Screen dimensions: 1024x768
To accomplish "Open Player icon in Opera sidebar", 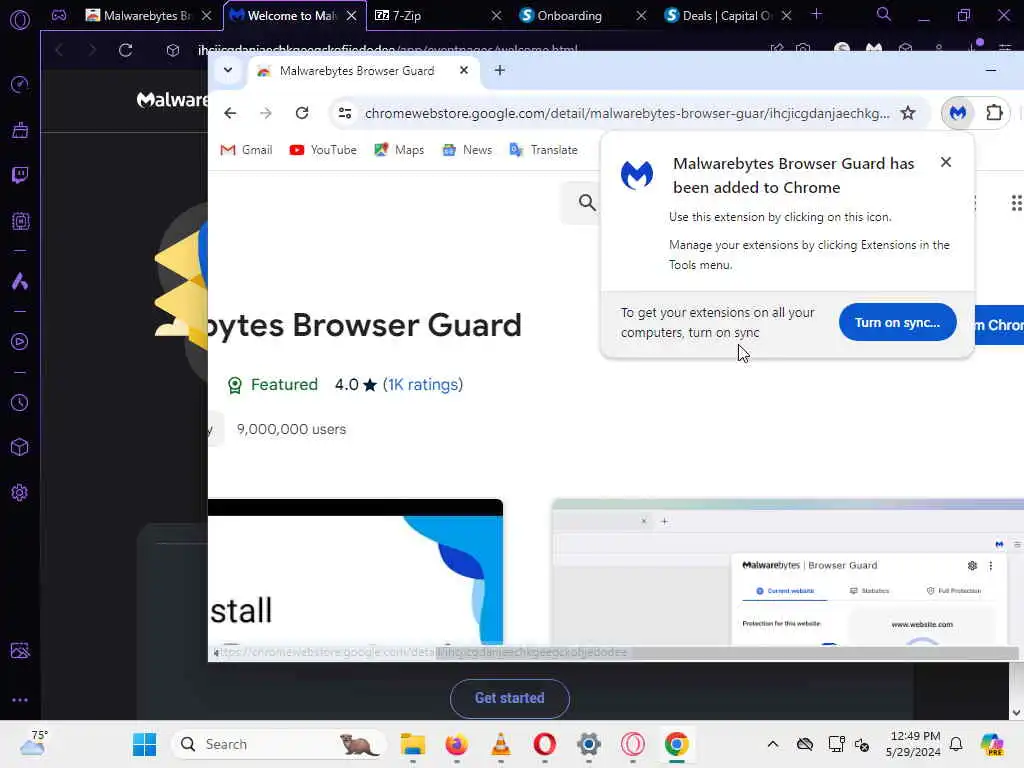I will 20,342.
